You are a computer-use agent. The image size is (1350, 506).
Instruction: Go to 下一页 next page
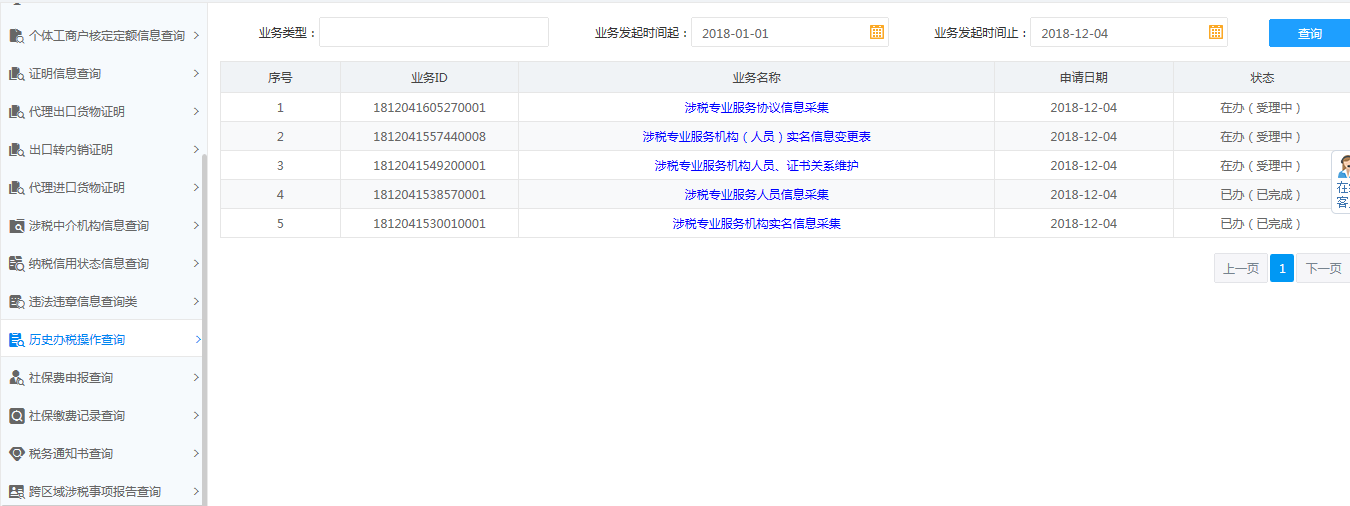click(x=1322, y=268)
